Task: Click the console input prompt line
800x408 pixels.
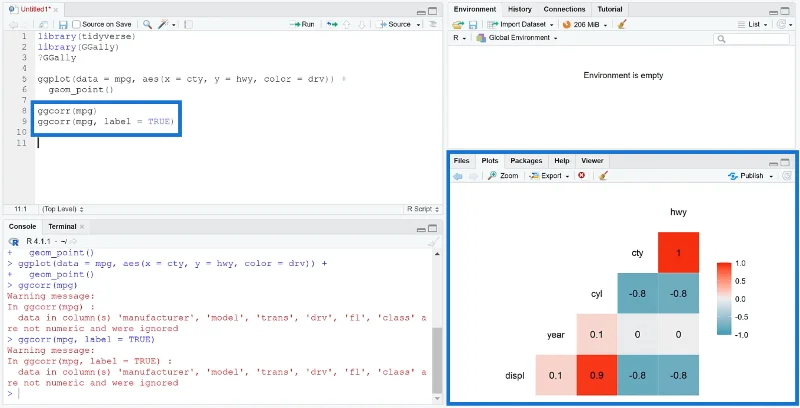Action: (x=219, y=393)
